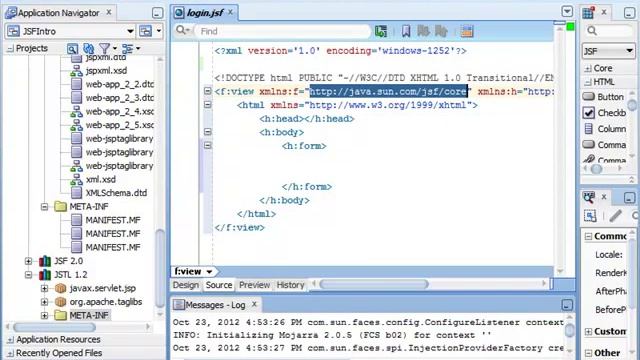Click the search magnifier in Projects toolbar

pyautogui.click(x=72, y=49)
